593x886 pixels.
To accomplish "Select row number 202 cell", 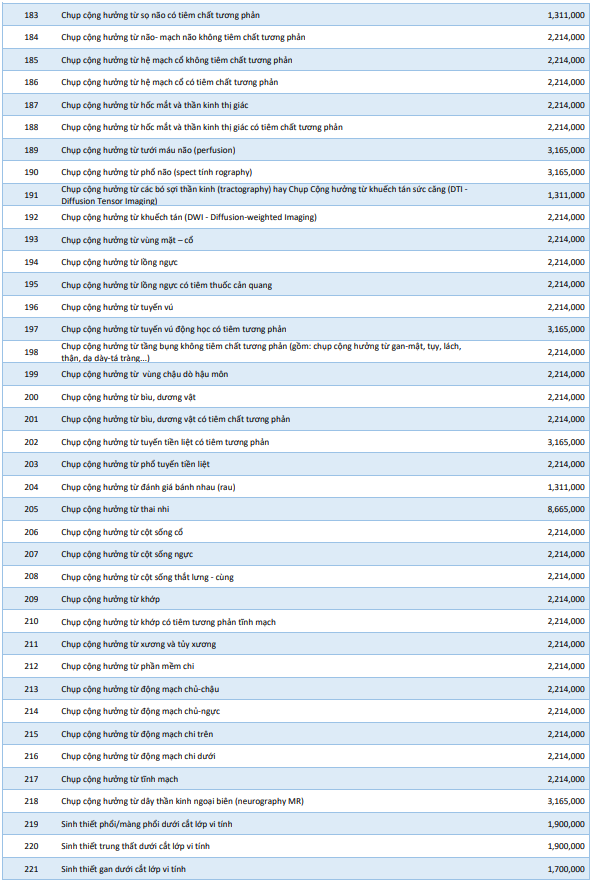I will pos(31,442).
